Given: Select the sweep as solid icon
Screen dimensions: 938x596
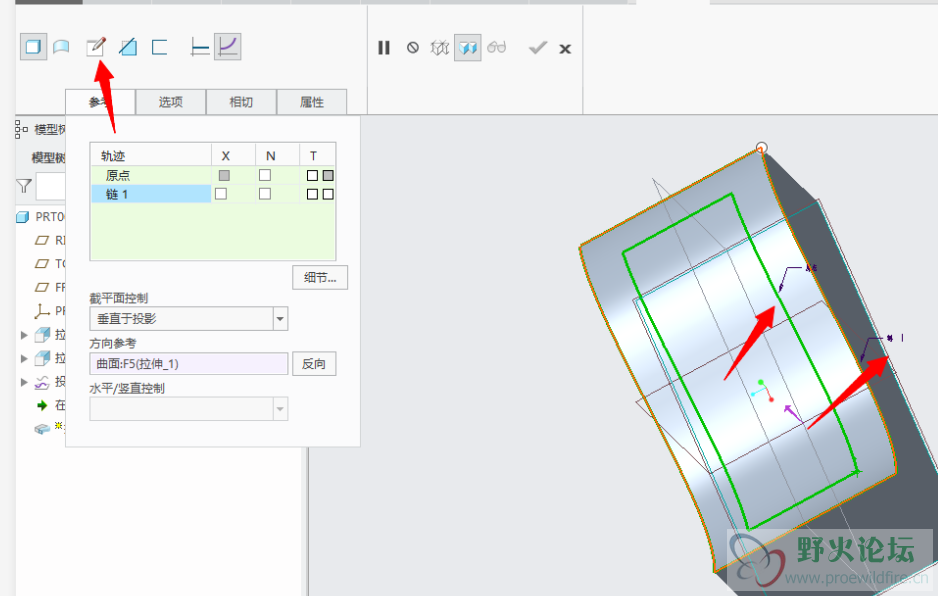Looking at the screenshot, I should 34,47.
